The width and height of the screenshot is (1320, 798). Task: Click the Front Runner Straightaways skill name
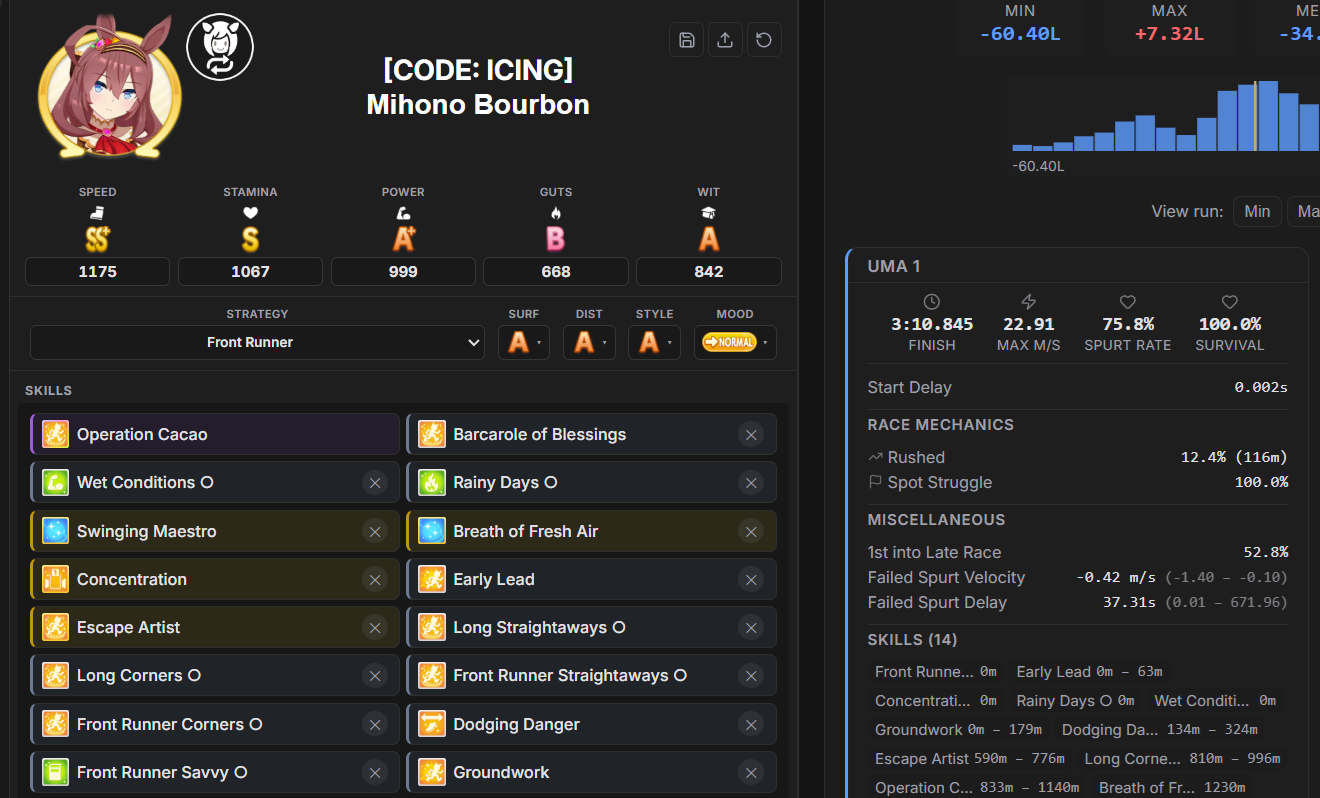click(x=570, y=675)
